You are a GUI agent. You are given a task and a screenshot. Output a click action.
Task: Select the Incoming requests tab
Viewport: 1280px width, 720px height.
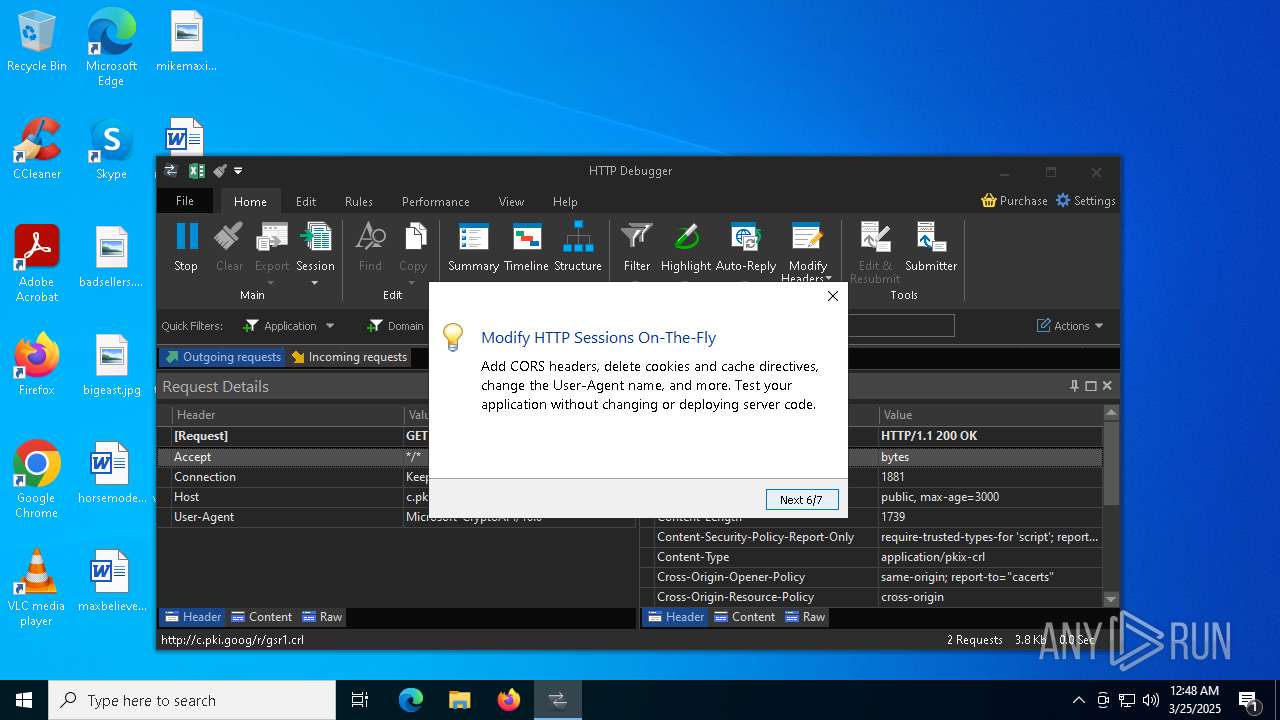click(x=349, y=357)
